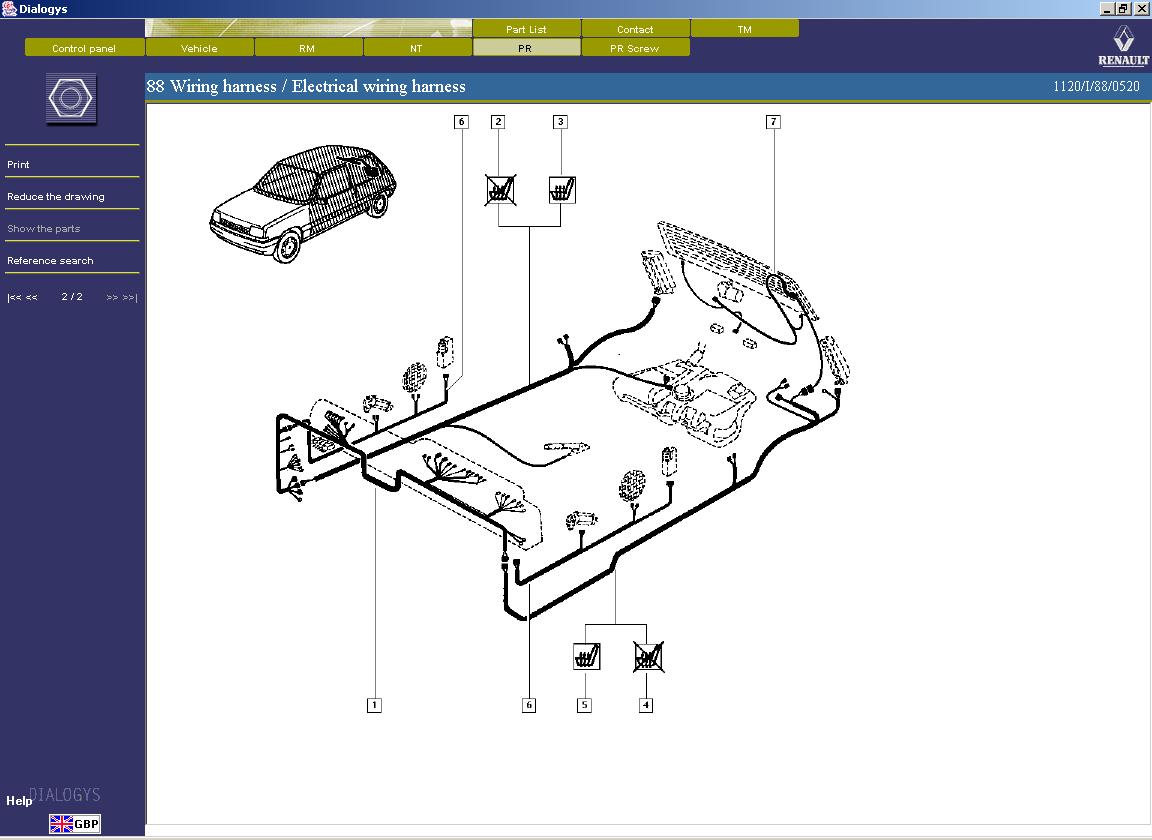The height and width of the screenshot is (840, 1152).
Task: Select callout number 1 in the diagram
Action: click(374, 705)
